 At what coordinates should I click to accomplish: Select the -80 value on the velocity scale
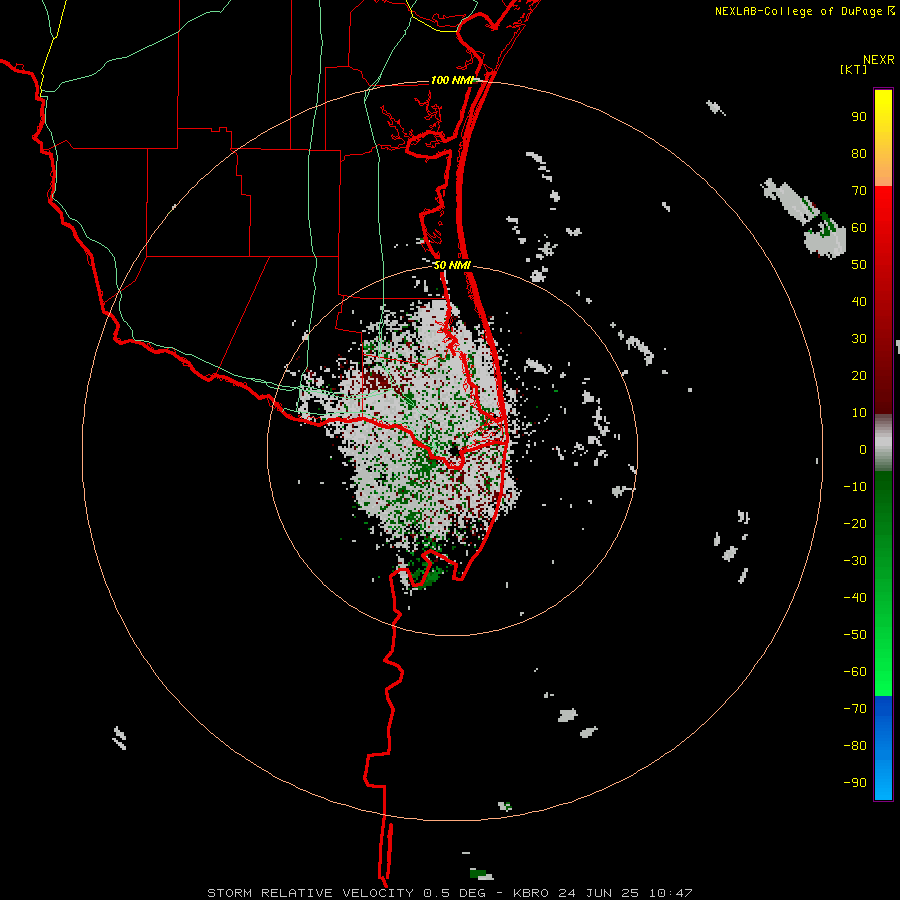855,746
